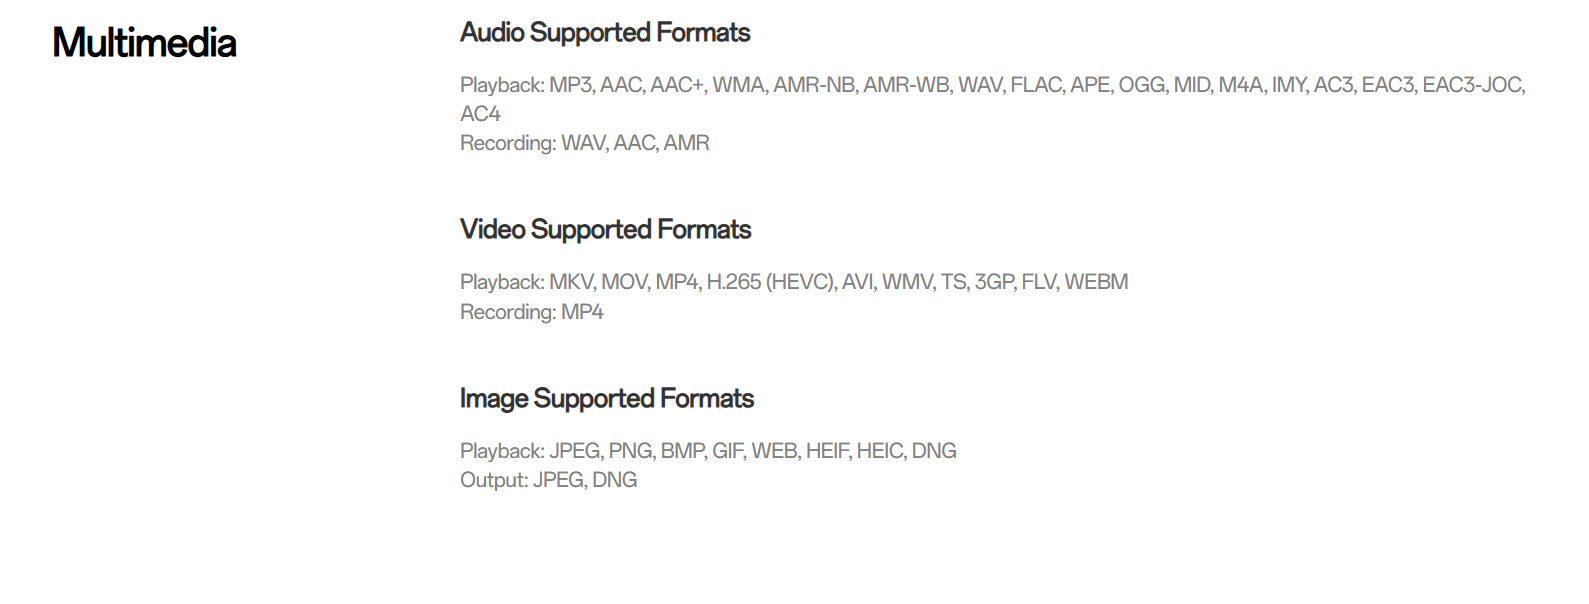Click the AC4 text on the wrapped line
Image resolution: width=1589 pixels, height=604 pixels.
point(480,114)
